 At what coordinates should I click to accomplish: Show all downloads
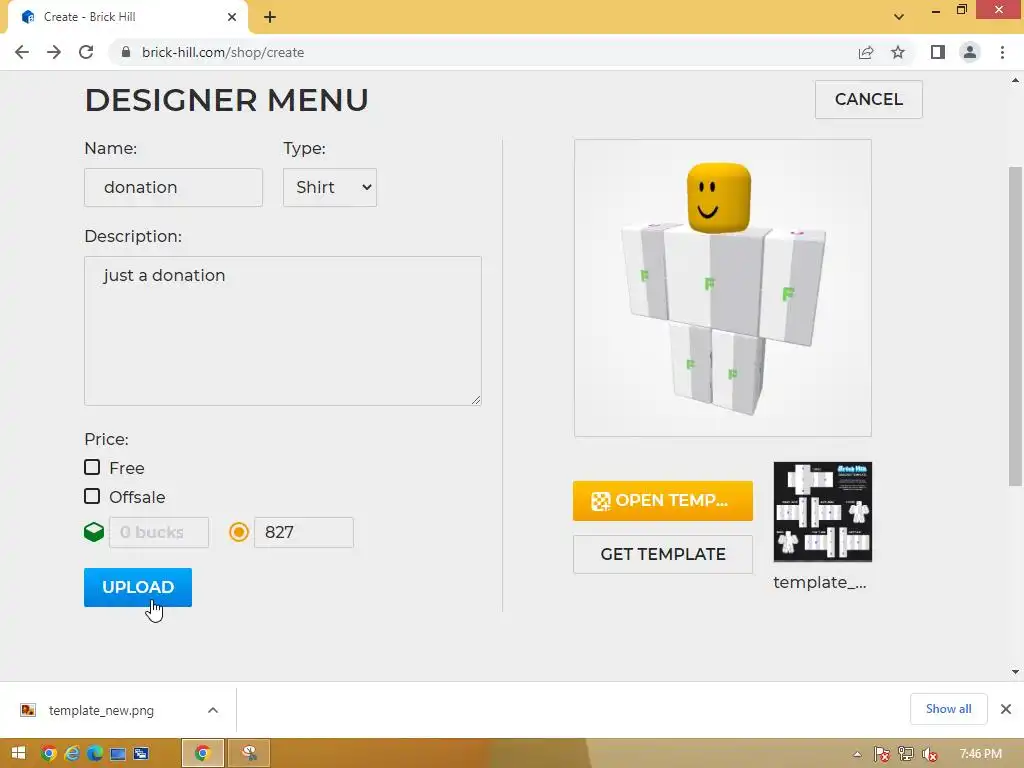pyautogui.click(x=948, y=709)
